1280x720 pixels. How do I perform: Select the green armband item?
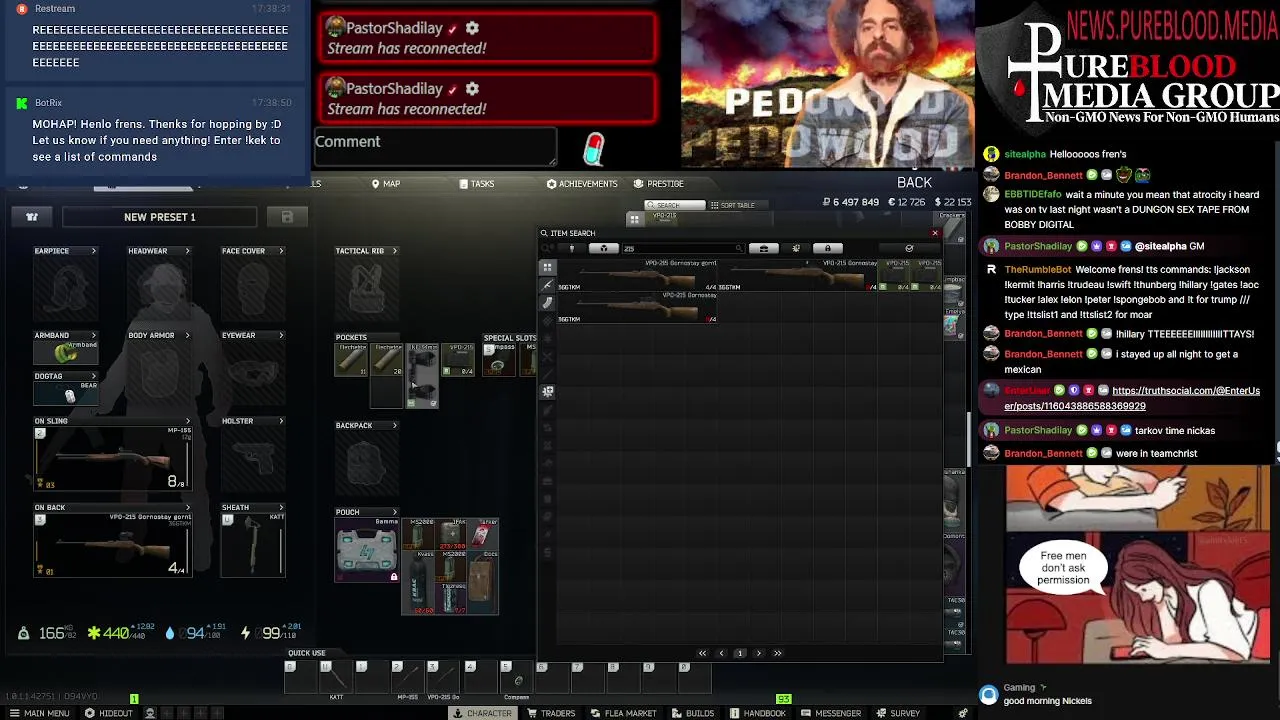(66, 352)
